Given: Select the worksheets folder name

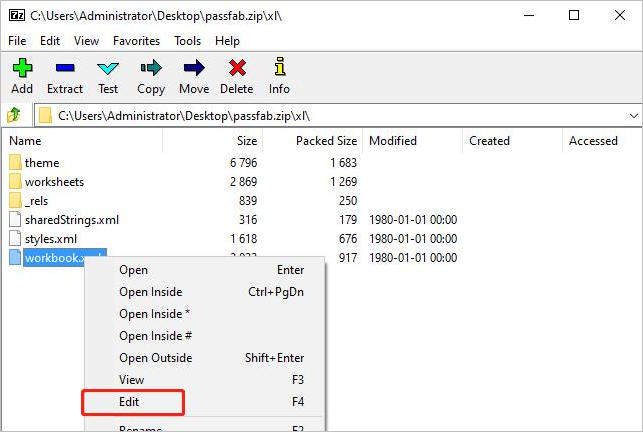Looking at the screenshot, I should tap(54, 182).
